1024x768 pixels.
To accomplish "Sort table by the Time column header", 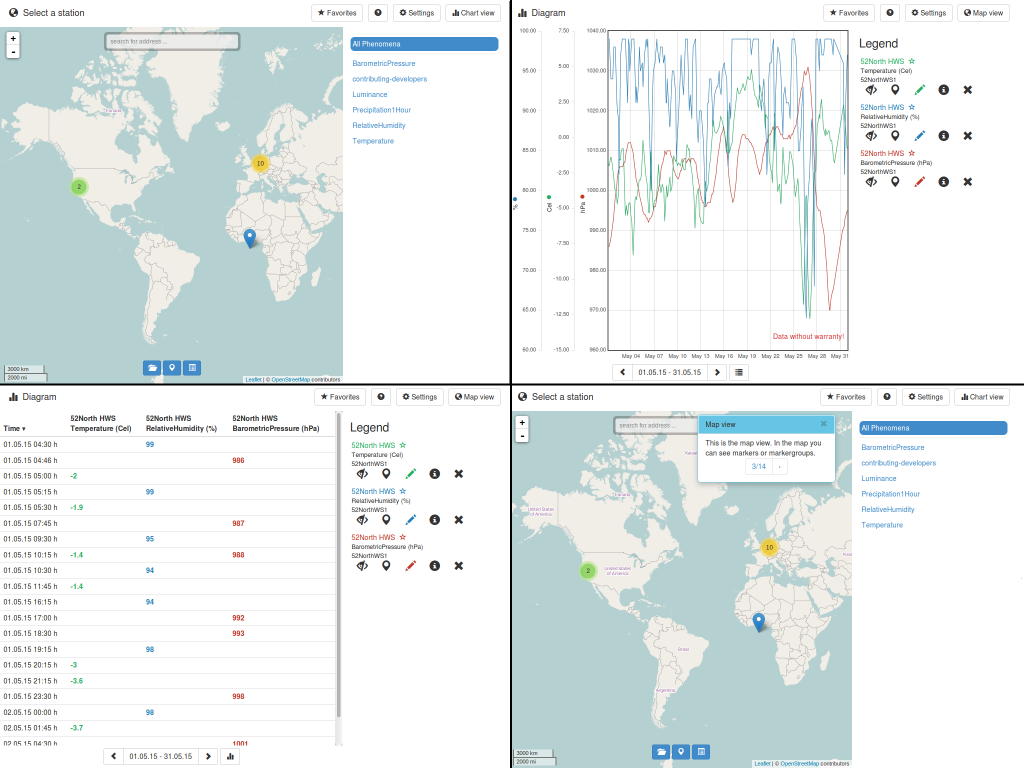I will pyautogui.click(x=14, y=428).
